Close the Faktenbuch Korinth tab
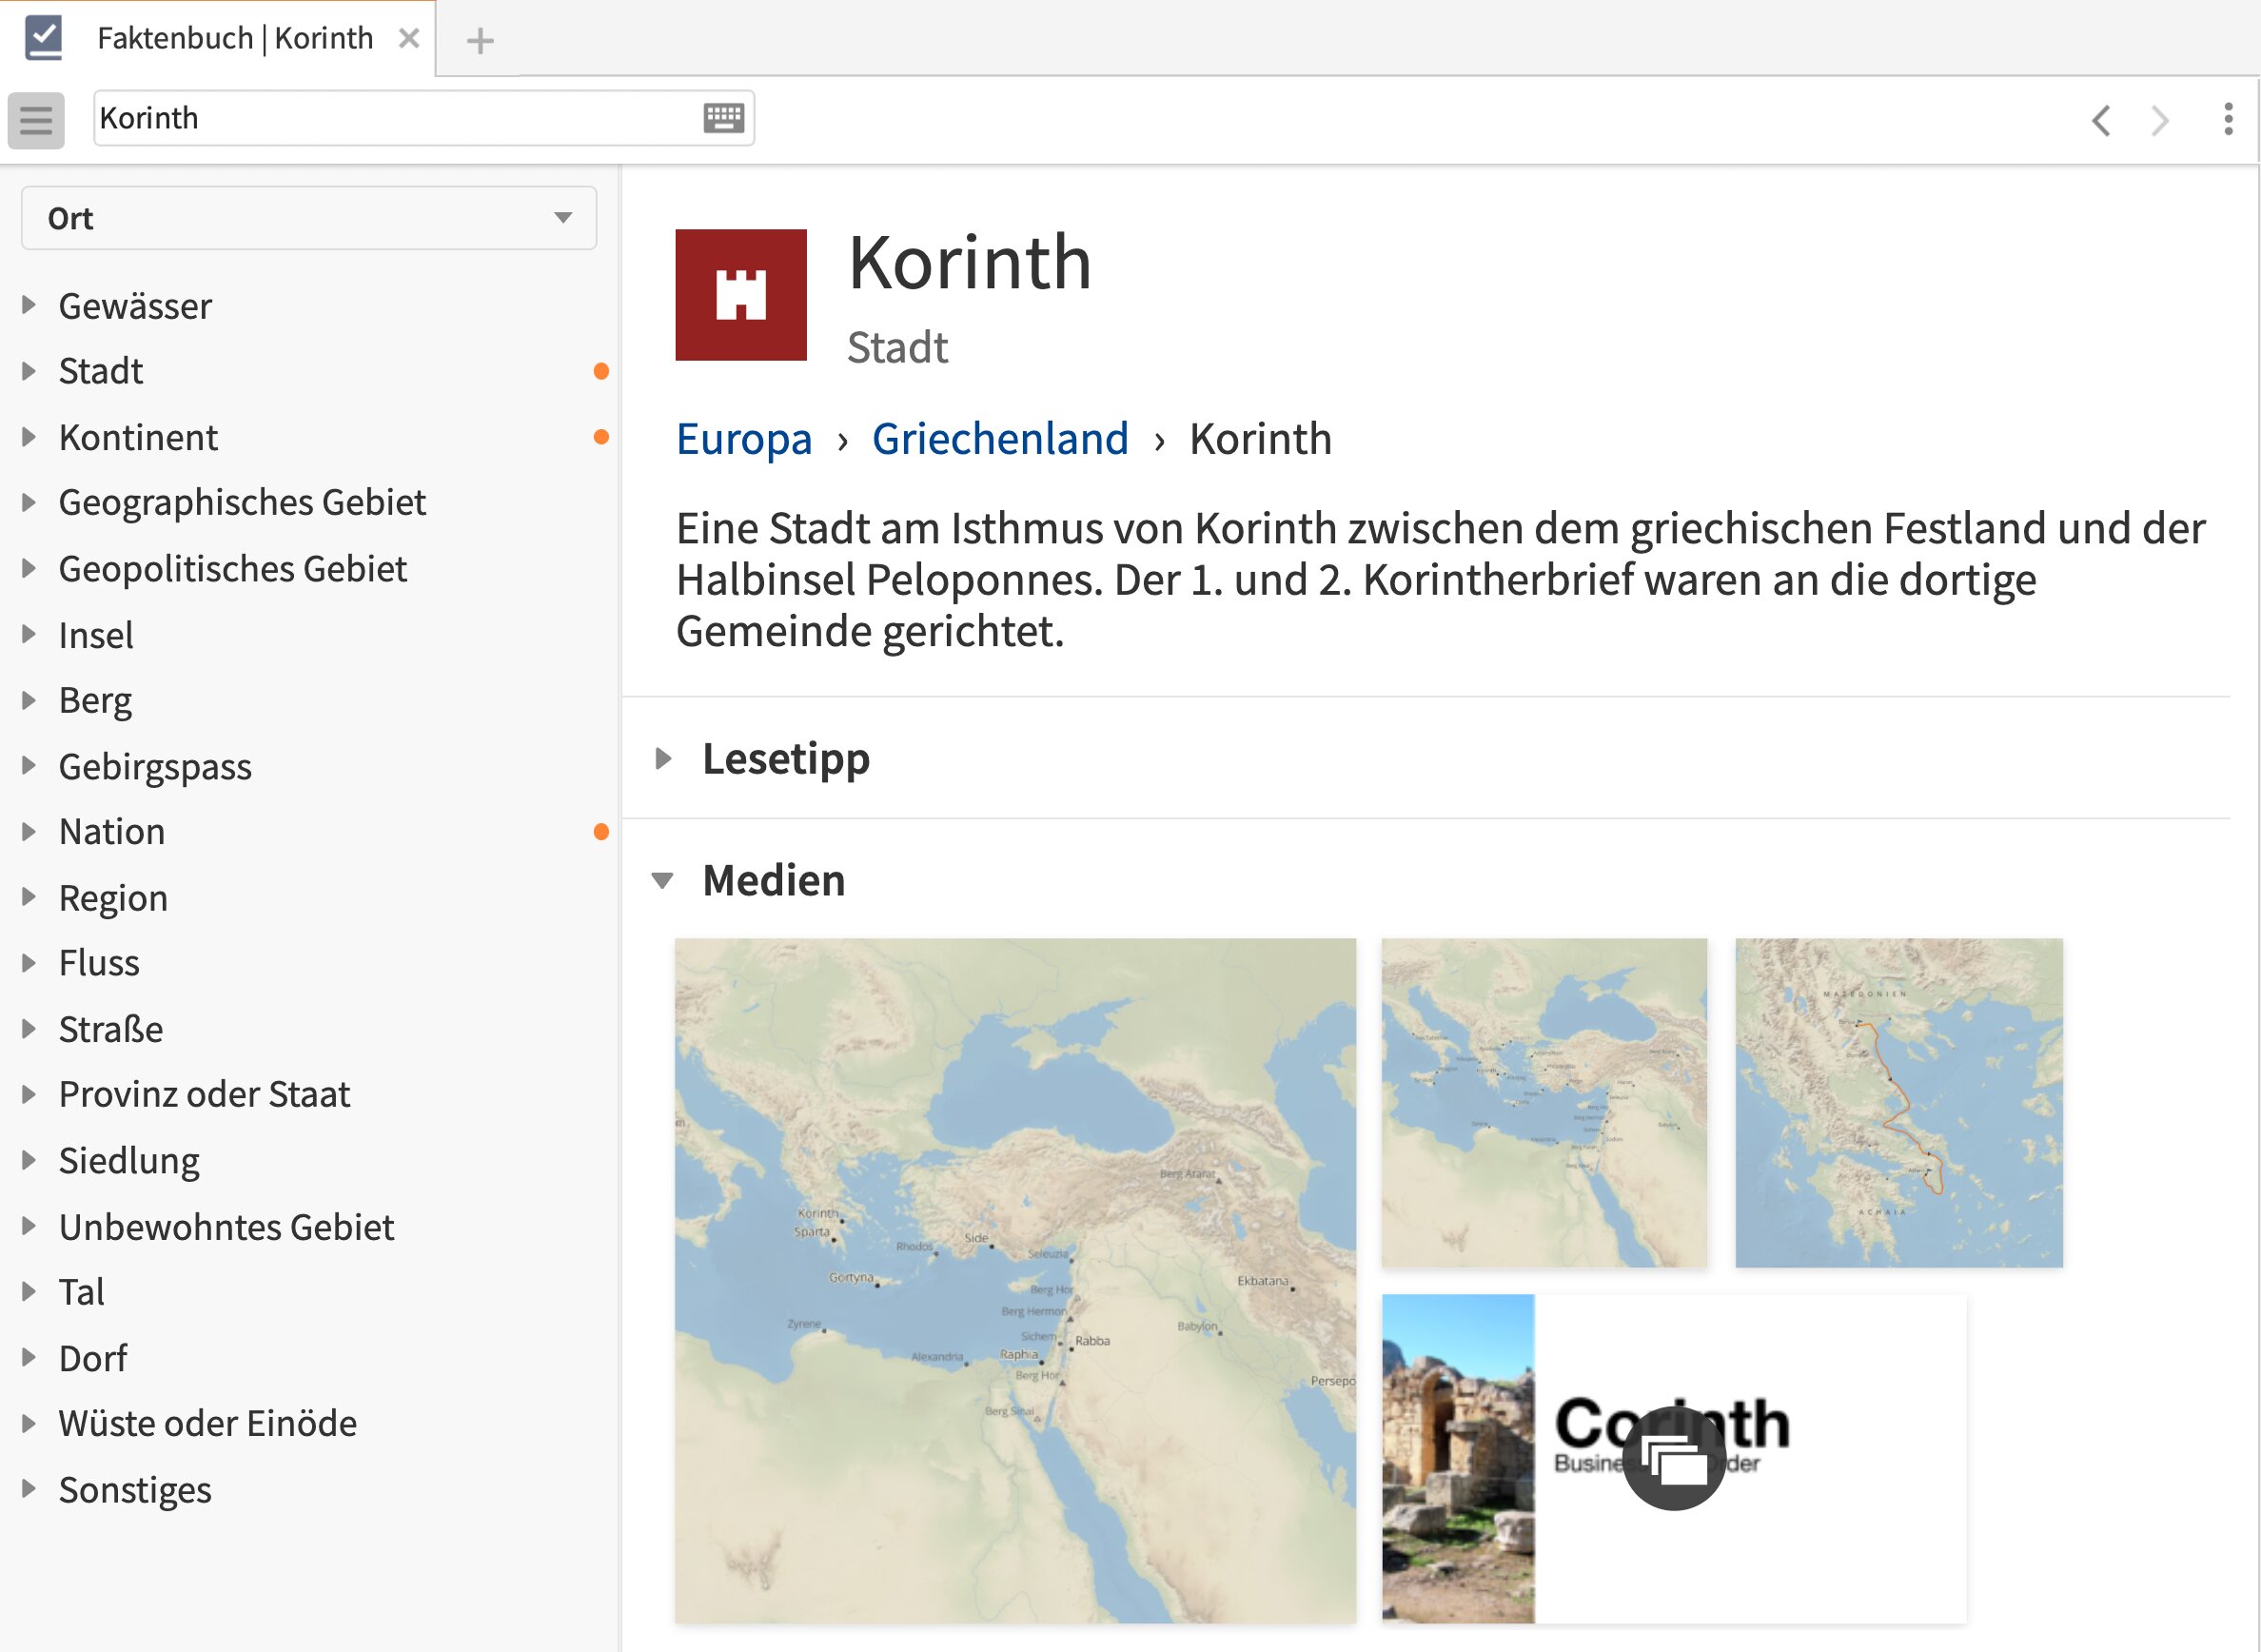2261x1652 pixels. pos(408,39)
